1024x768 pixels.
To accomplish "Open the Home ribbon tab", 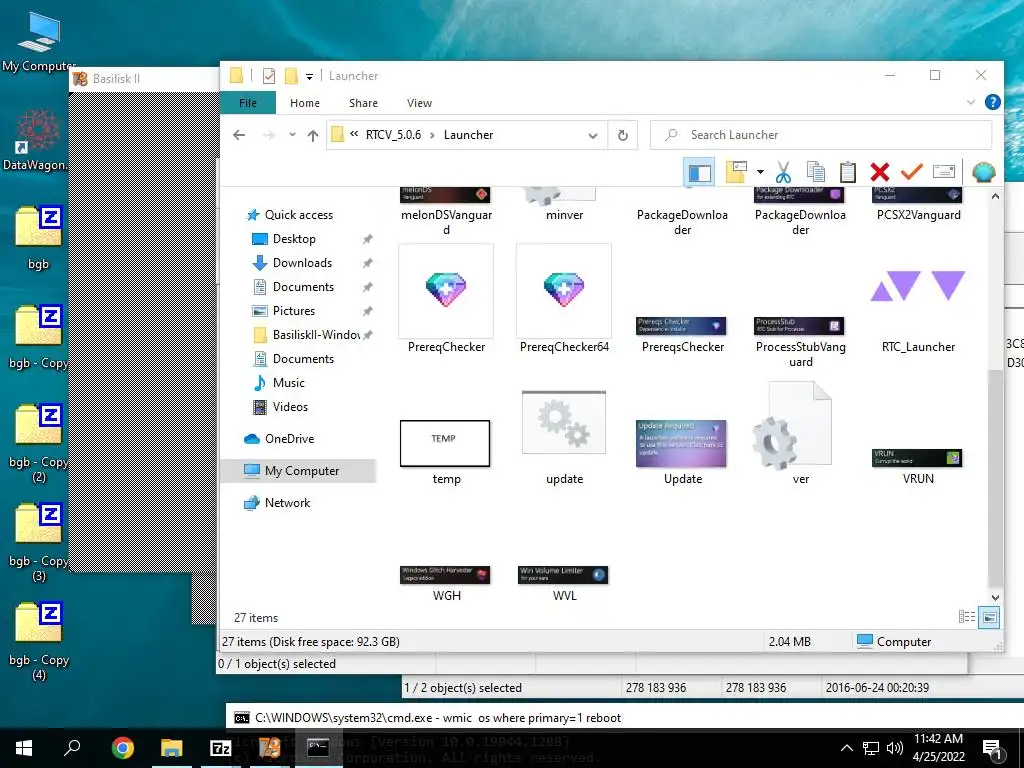I will tap(305, 103).
